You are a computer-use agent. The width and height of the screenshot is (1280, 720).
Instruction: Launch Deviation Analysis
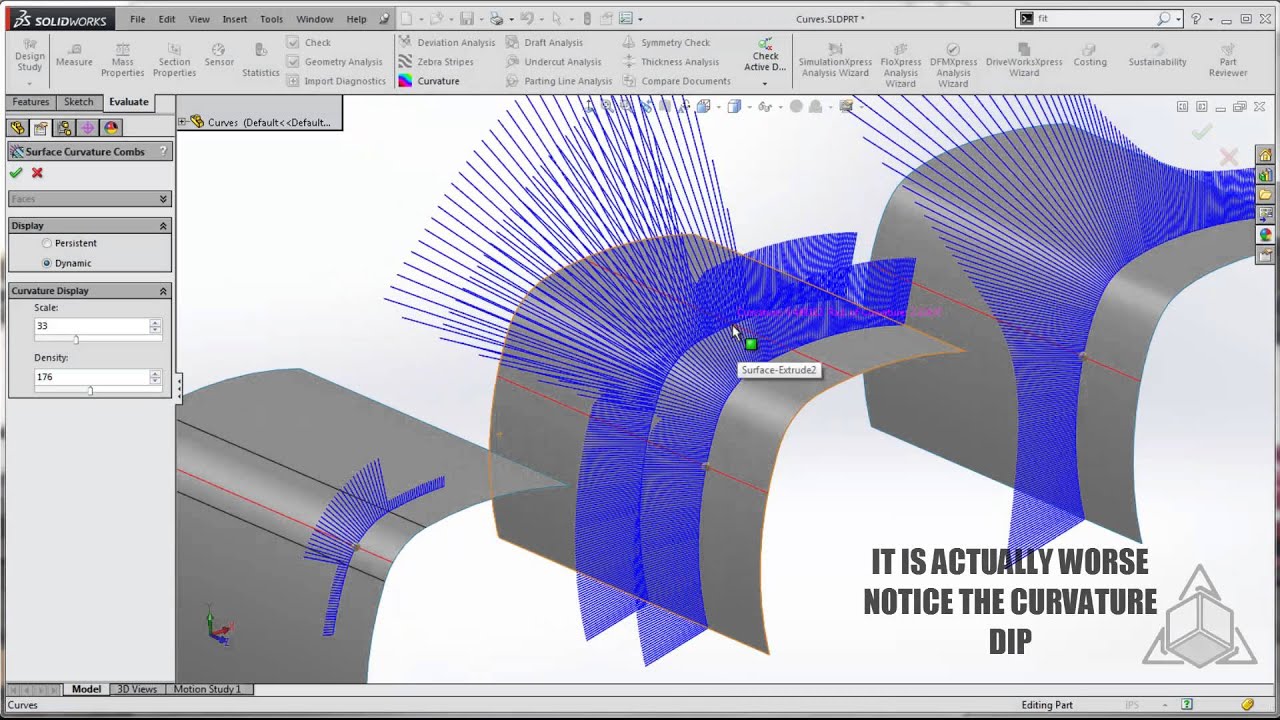[x=447, y=42]
